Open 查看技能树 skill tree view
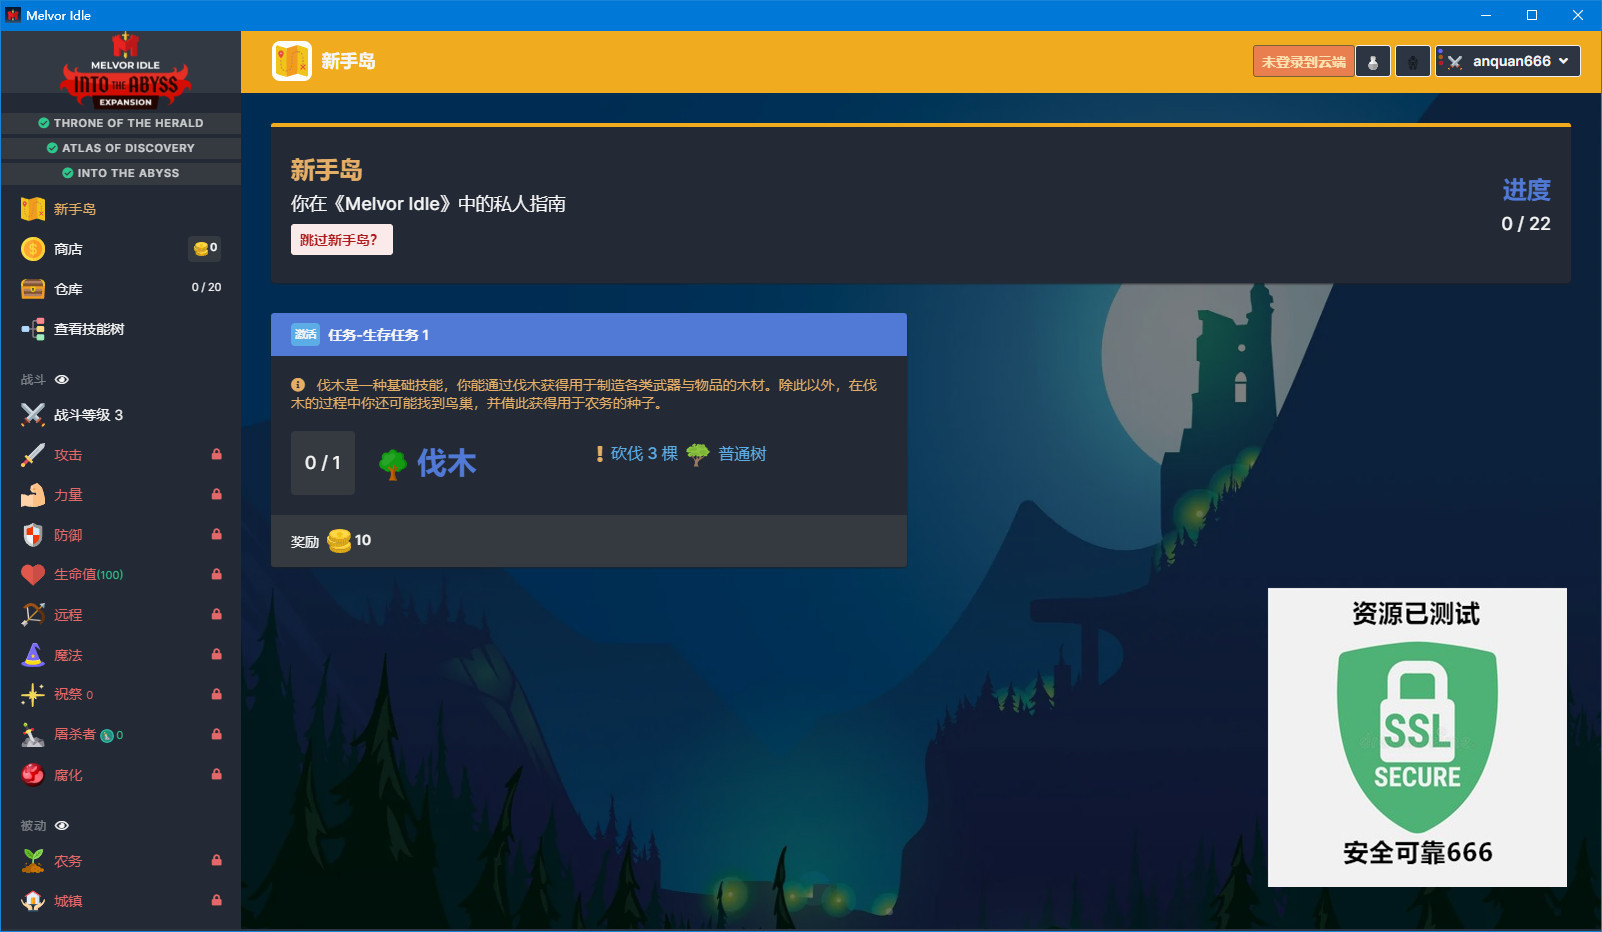Image resolution: width=1602 pixels, height=932 pixels. pyautogui.click(x=120, y=329)
